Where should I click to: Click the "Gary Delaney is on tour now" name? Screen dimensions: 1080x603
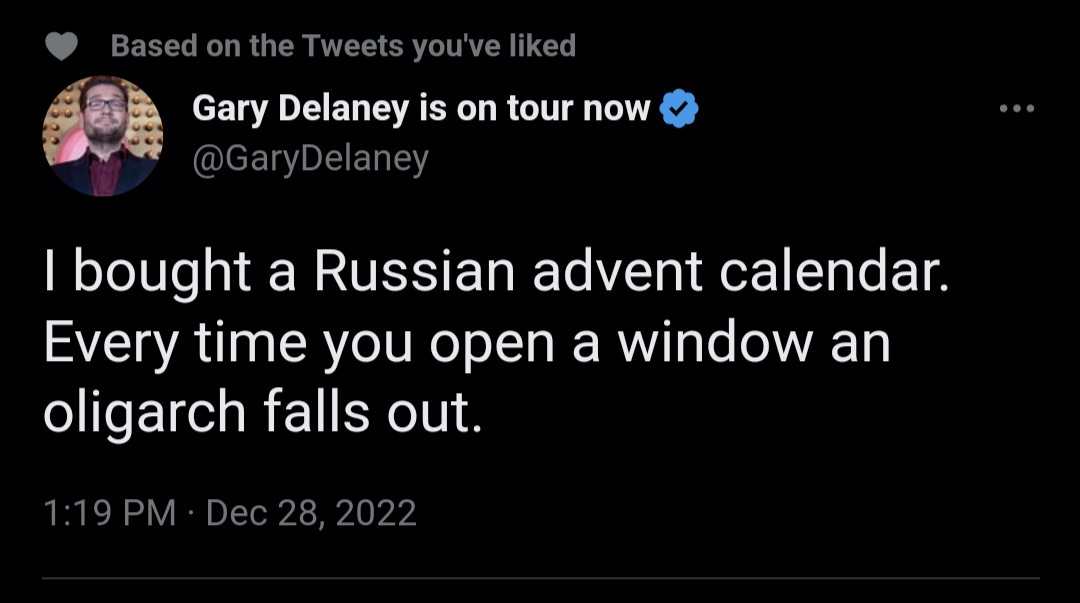(421, 108)
